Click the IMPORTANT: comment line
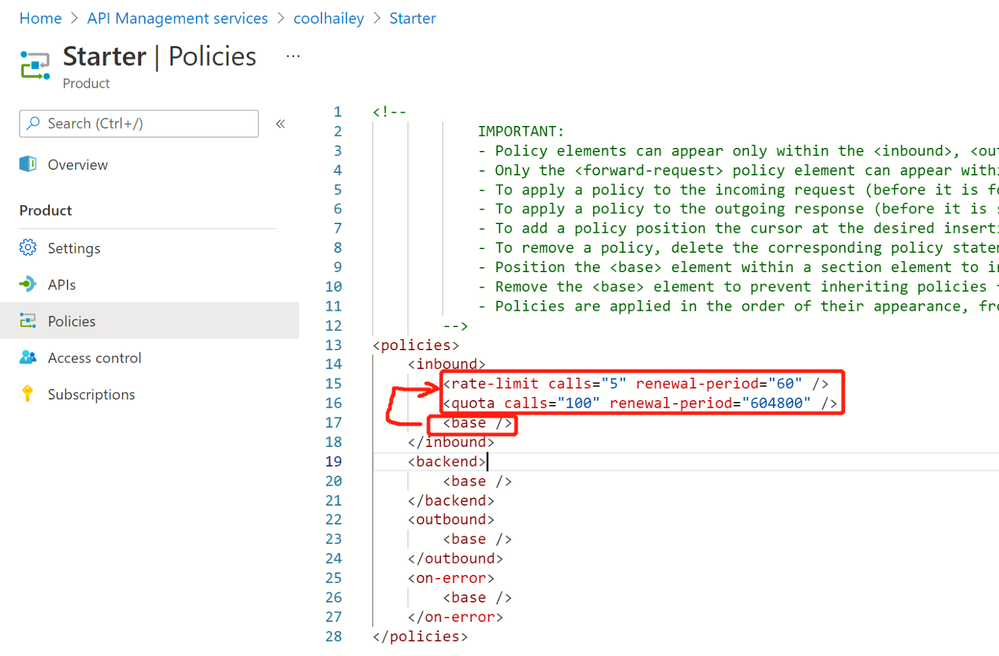 tap(521, 131)
